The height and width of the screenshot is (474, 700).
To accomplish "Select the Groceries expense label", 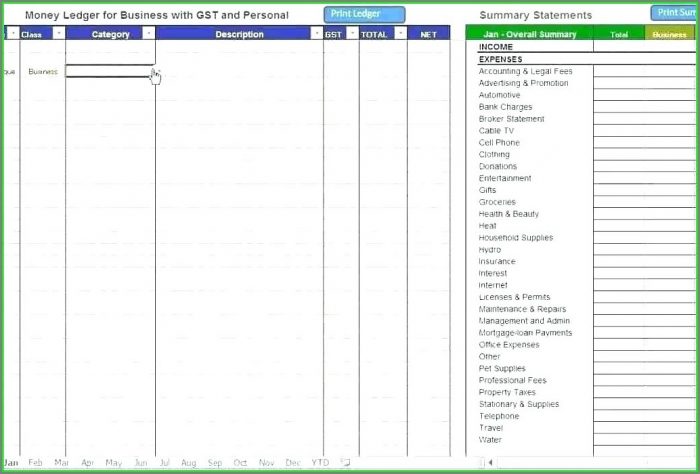I will [x=497, y=202].
